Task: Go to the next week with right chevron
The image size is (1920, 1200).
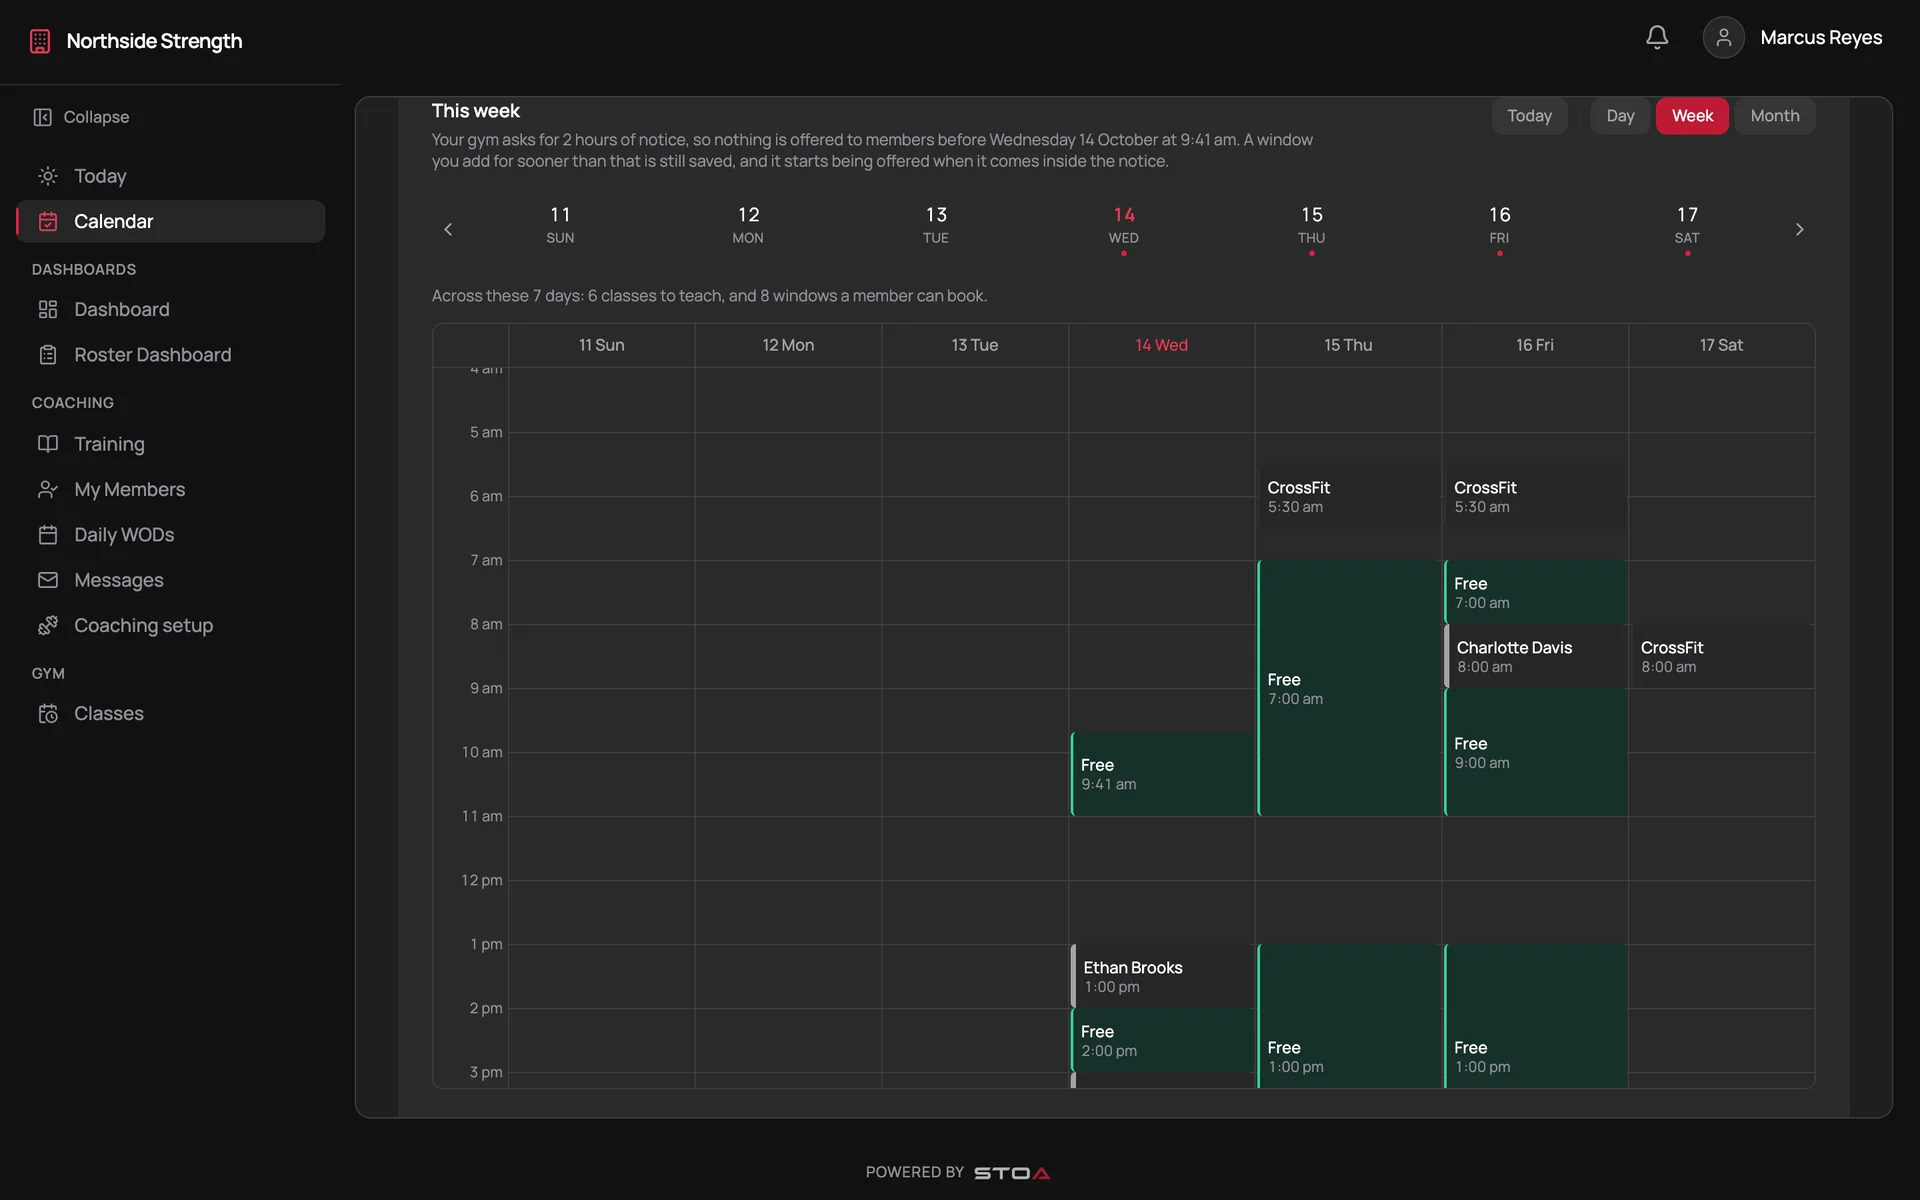Action: [x=1799, y=229]
